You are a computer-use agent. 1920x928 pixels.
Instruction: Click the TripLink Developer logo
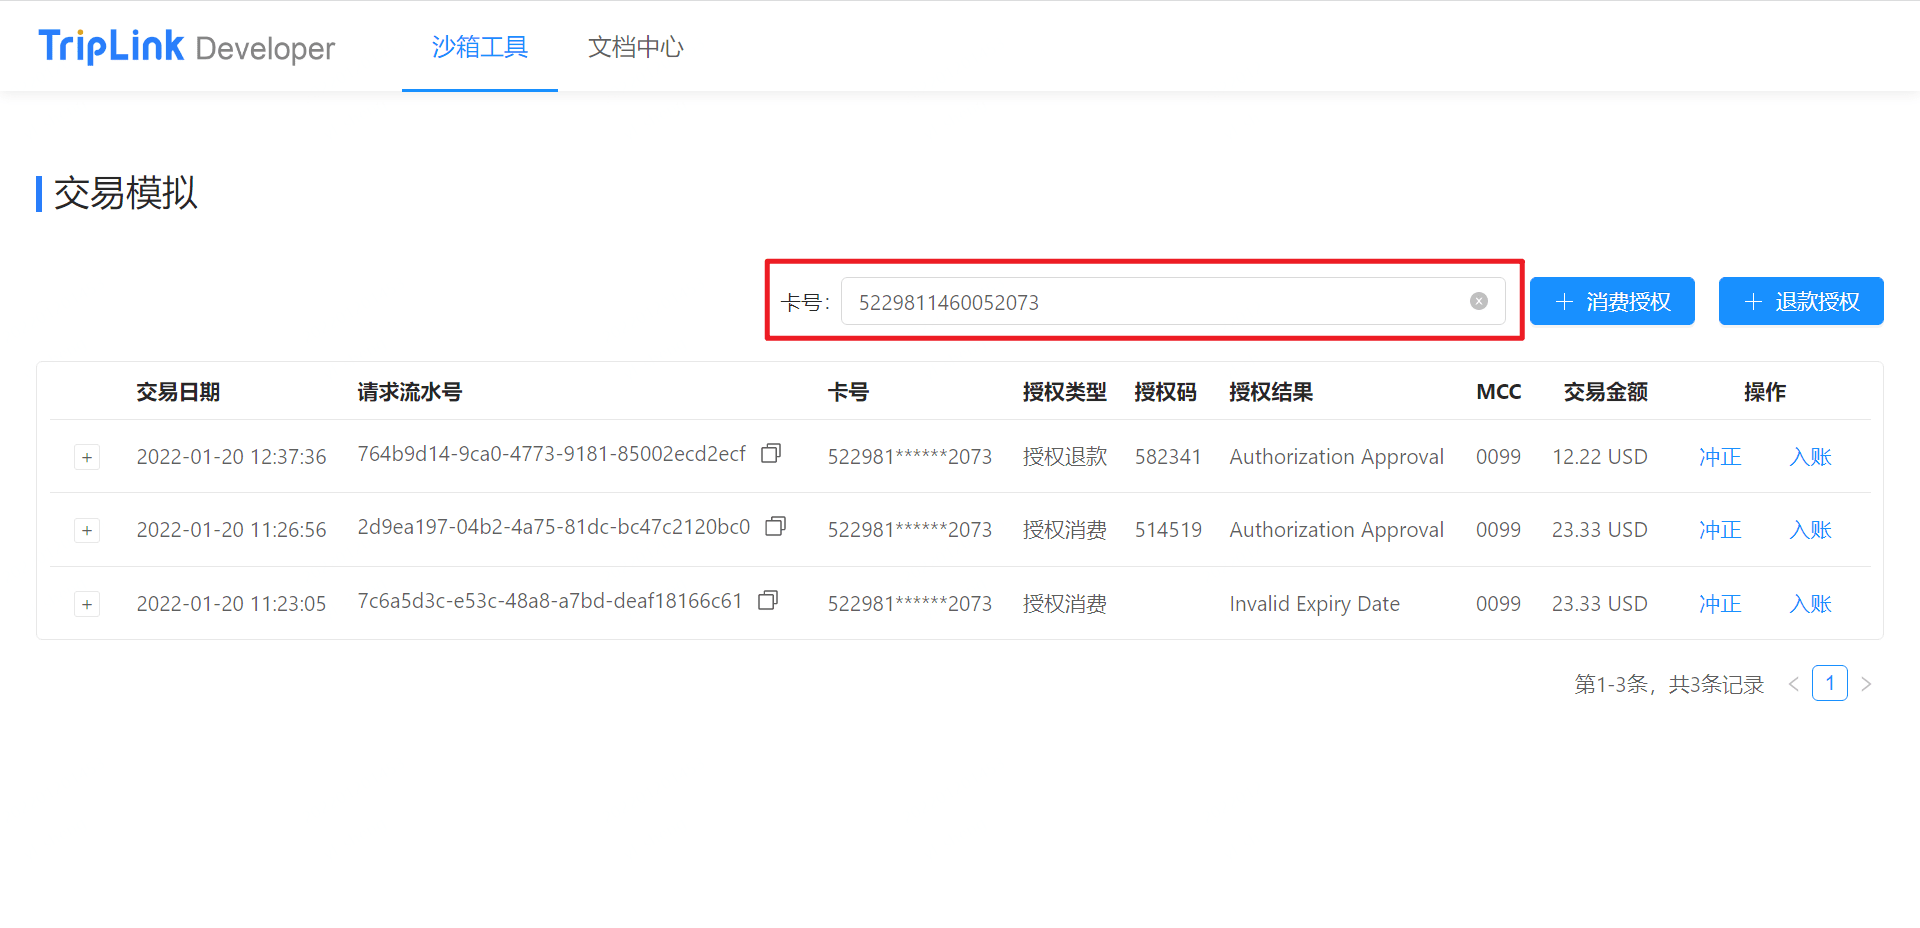pyautogui.click(x=187, y=47)
